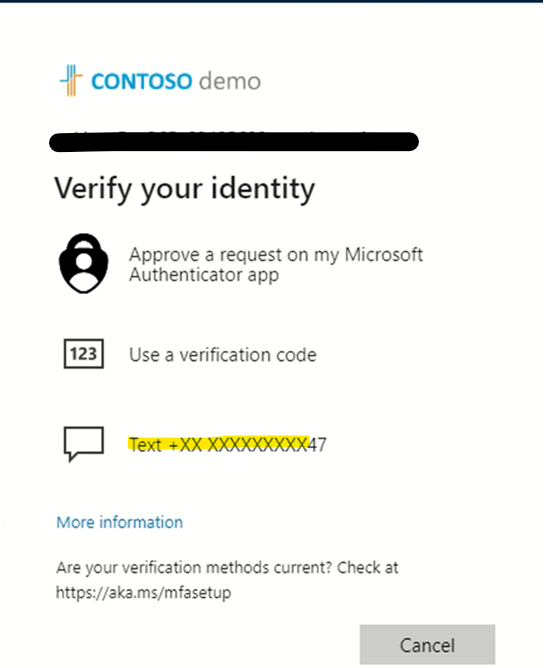Click the Contoso cross-shaped logo icon
This screenshot has width=556, height=668.
pos(71,80)
